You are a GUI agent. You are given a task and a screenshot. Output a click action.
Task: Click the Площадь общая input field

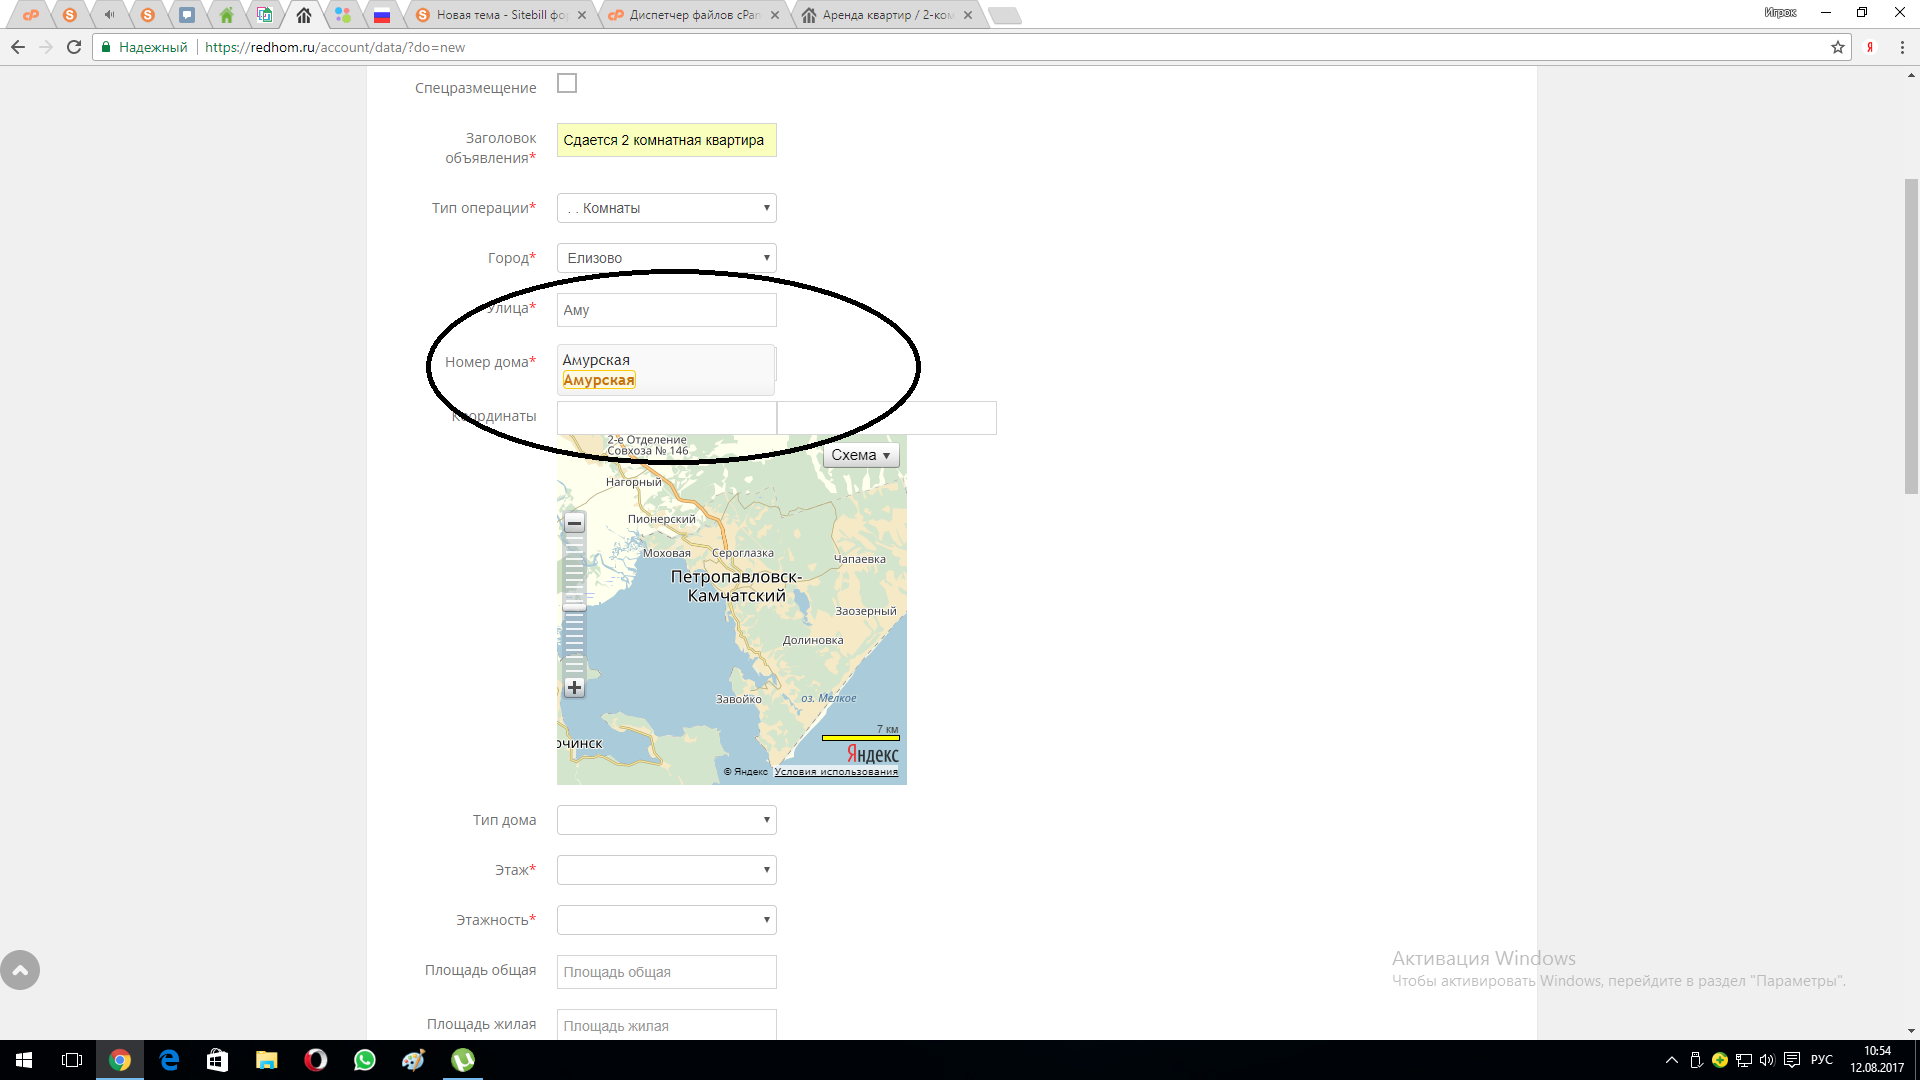[x=667, y=972]
